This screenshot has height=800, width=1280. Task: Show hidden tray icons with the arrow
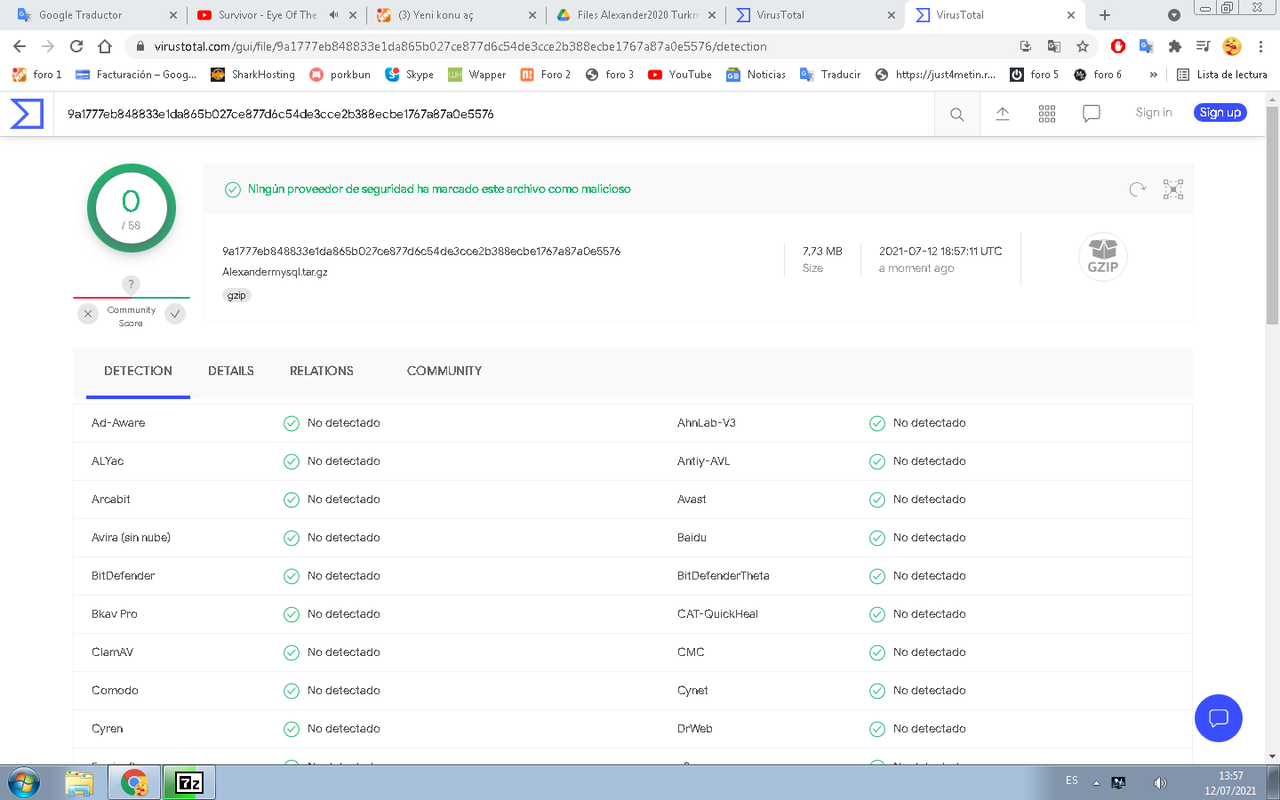pyautogui.click(x=1096, y=782)
